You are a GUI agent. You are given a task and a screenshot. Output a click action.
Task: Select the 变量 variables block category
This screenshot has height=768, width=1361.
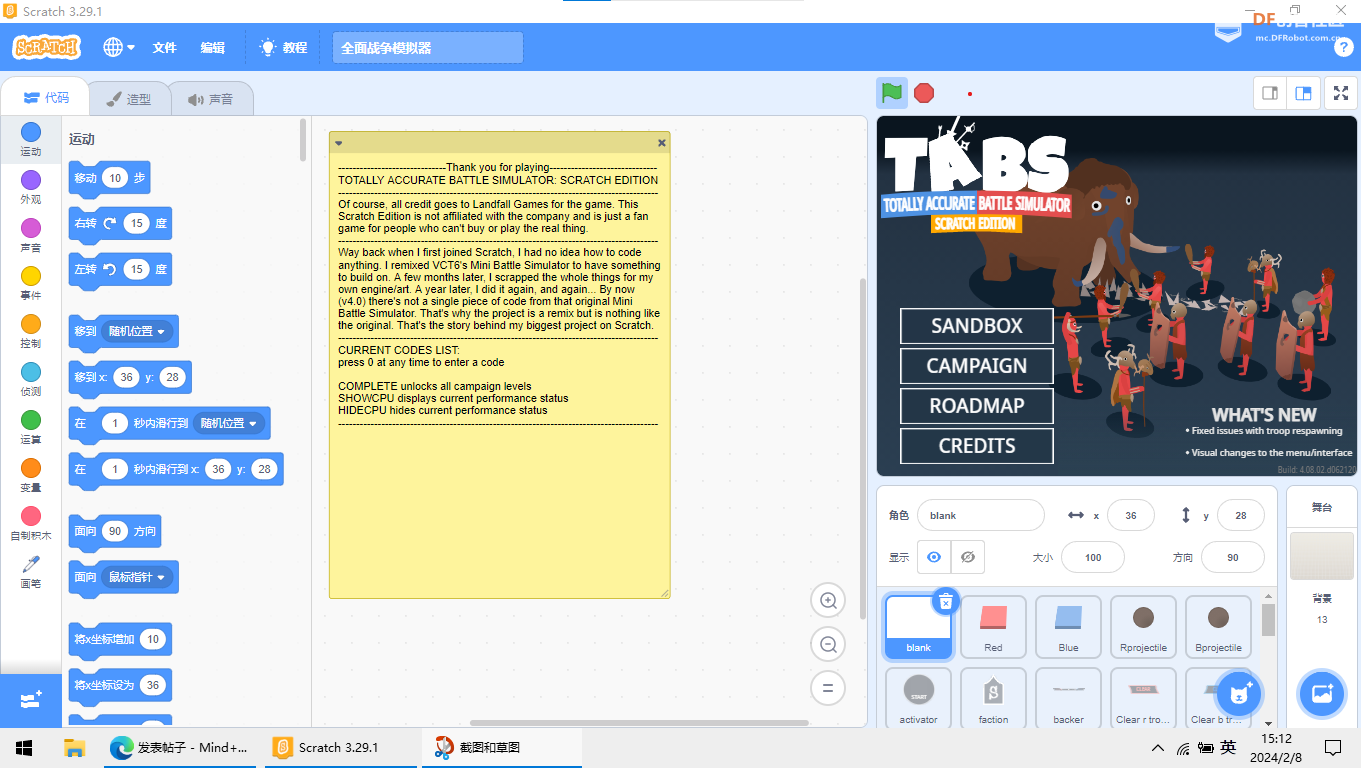[31, 475]
